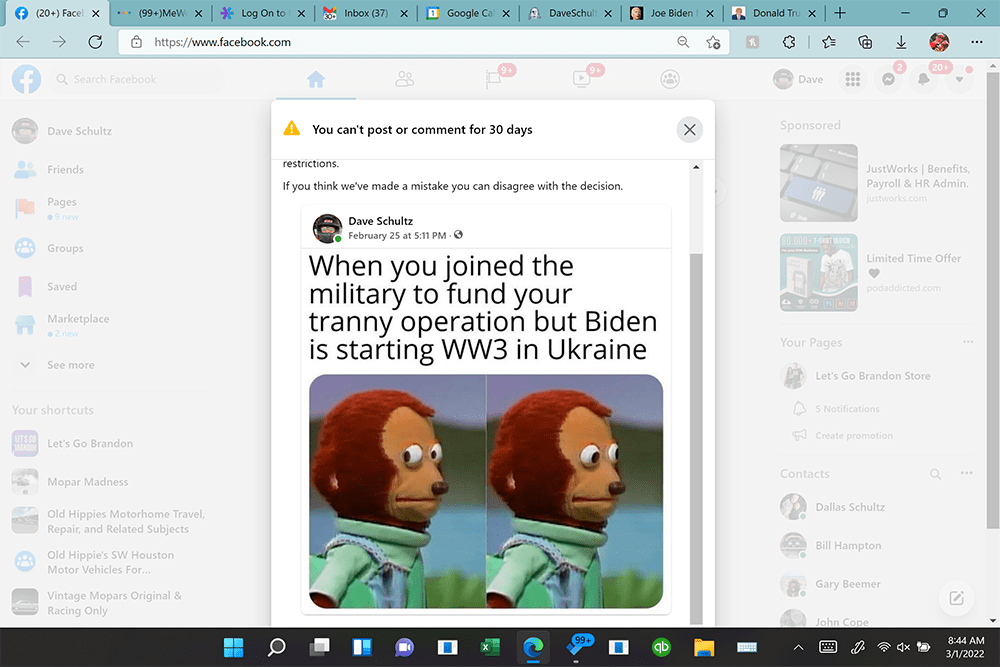The height and width of the screenshot is (667, 1000).
Task: Open the Friends icon in top navigation
Action: pyautogui.click(x=404, y=79)
